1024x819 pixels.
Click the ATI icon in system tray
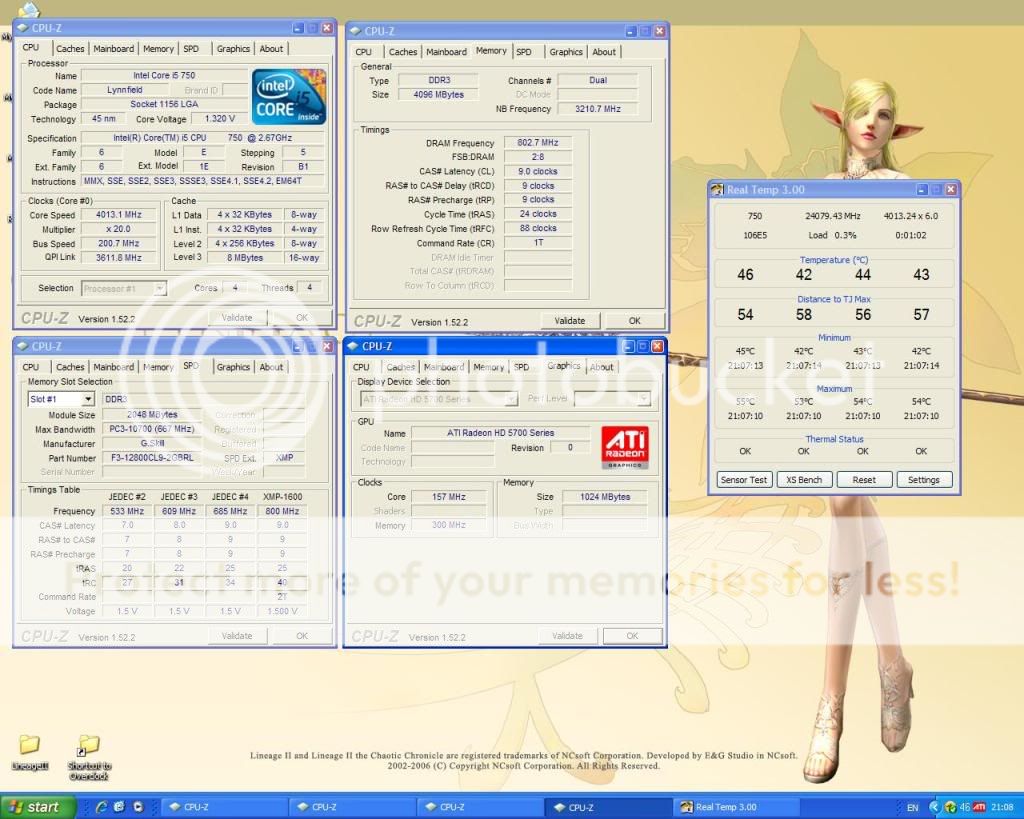(x=980, y=807)
